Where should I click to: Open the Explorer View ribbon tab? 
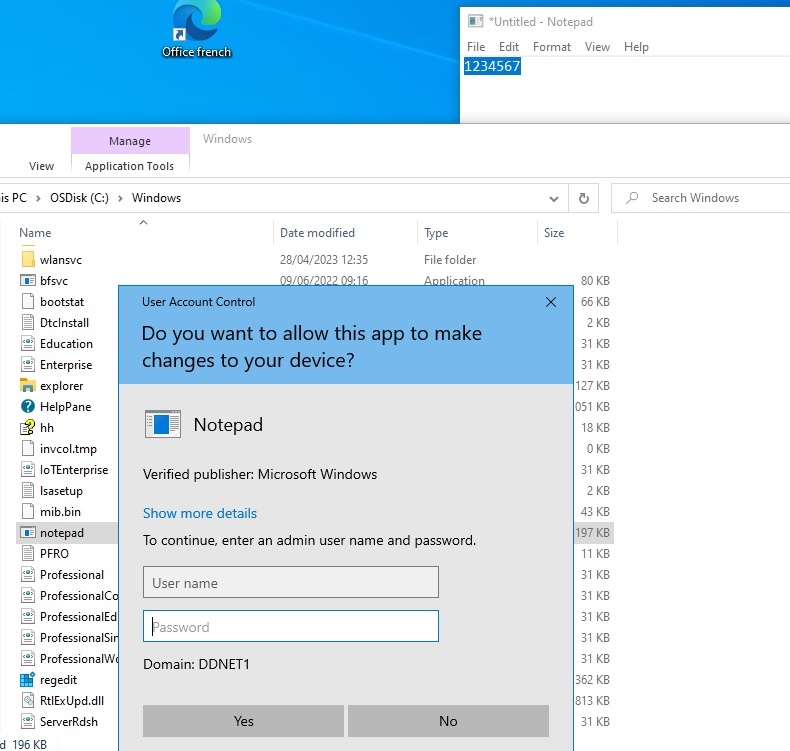41,166
